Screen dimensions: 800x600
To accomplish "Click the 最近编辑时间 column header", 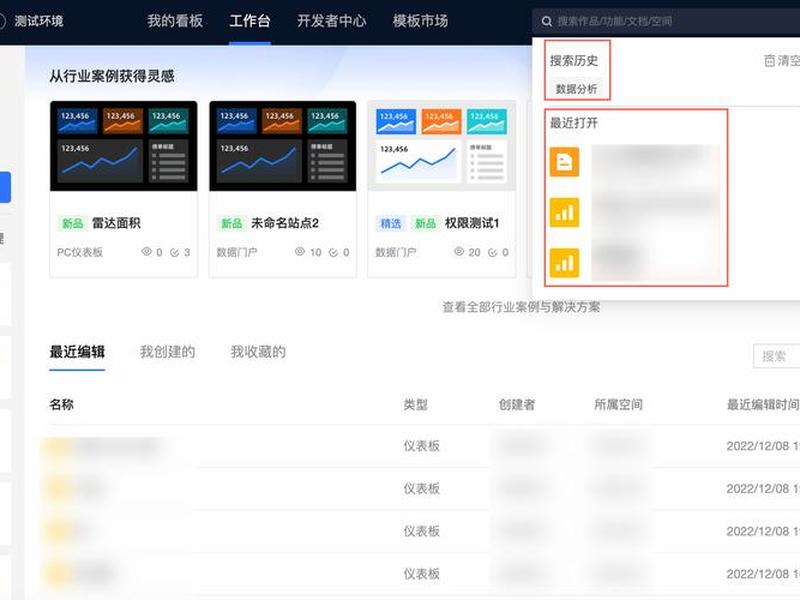I will (763, 405).
